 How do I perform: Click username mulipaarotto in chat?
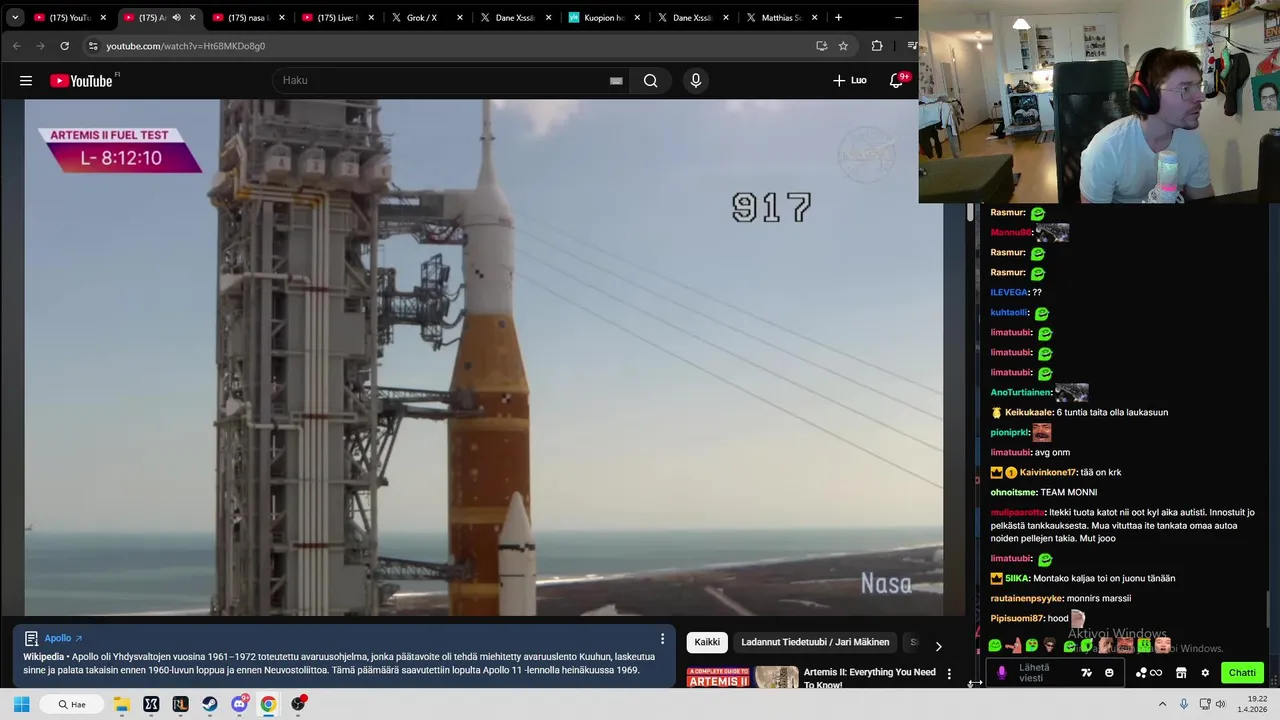pos(1017,512)
